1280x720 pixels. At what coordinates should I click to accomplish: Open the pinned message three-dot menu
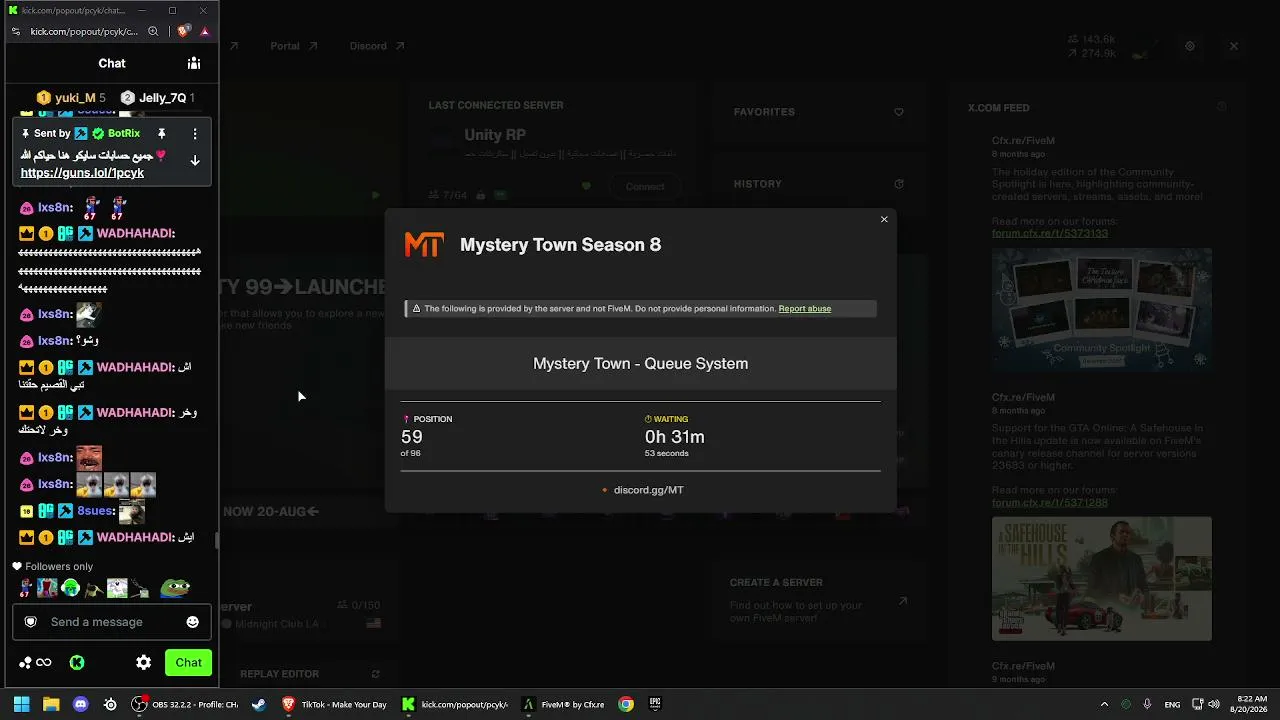[195, 133]
